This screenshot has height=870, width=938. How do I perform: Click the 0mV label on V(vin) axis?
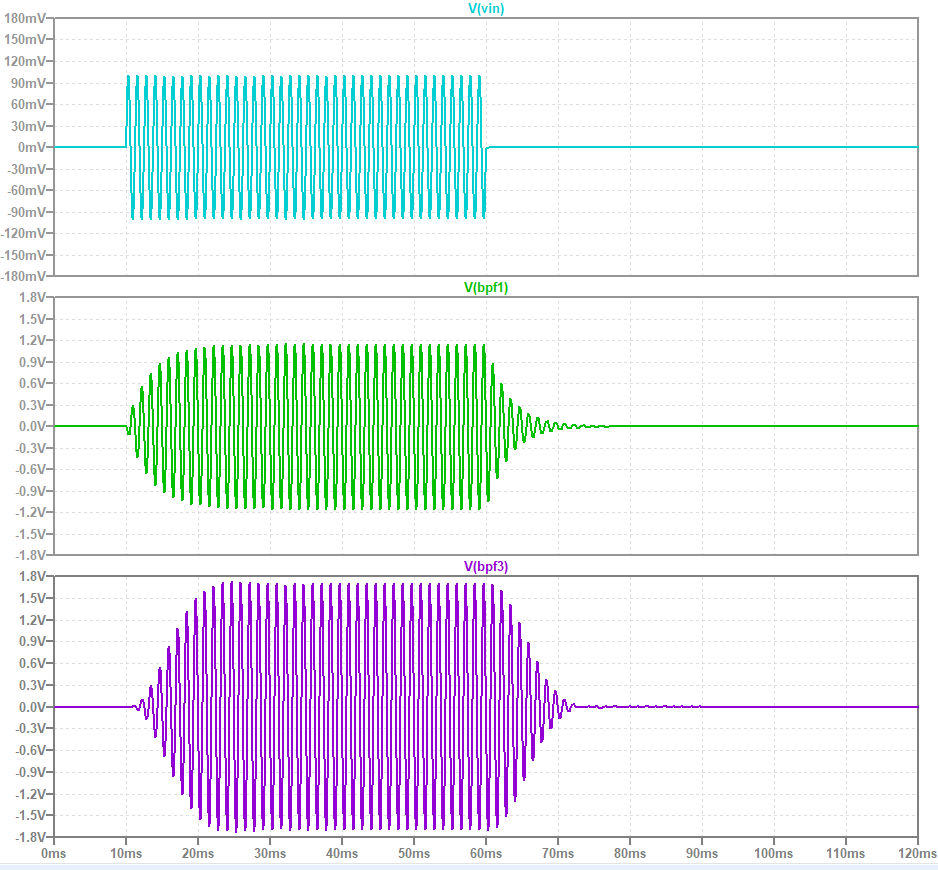32,147
